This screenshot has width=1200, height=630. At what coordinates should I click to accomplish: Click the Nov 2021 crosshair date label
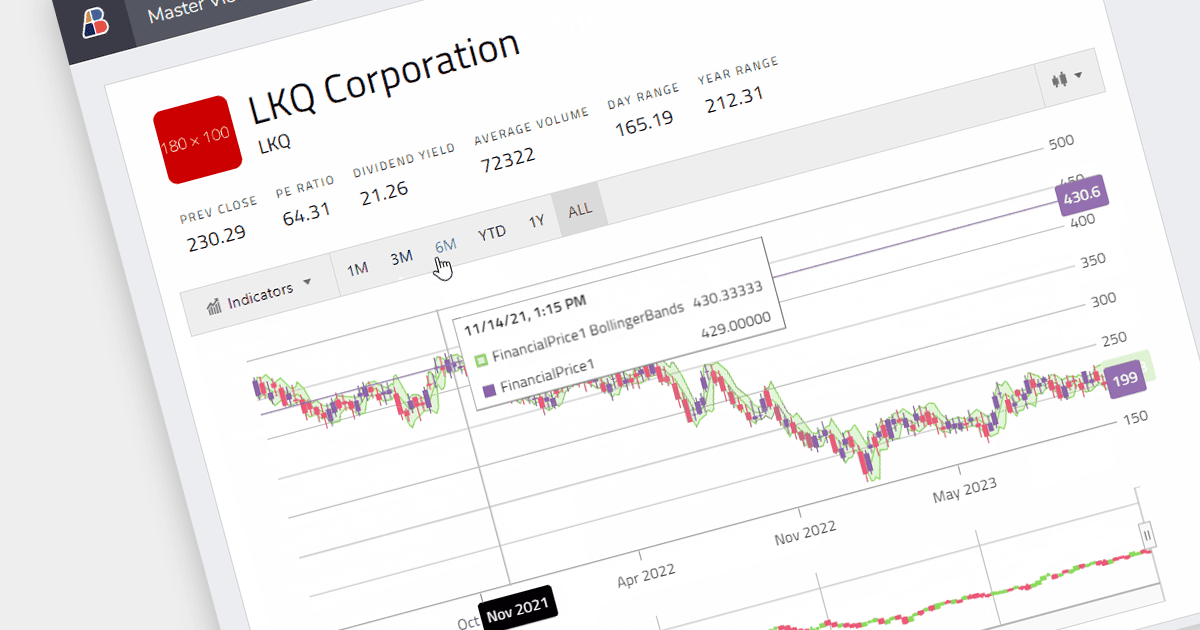click(x=518, y=607)
